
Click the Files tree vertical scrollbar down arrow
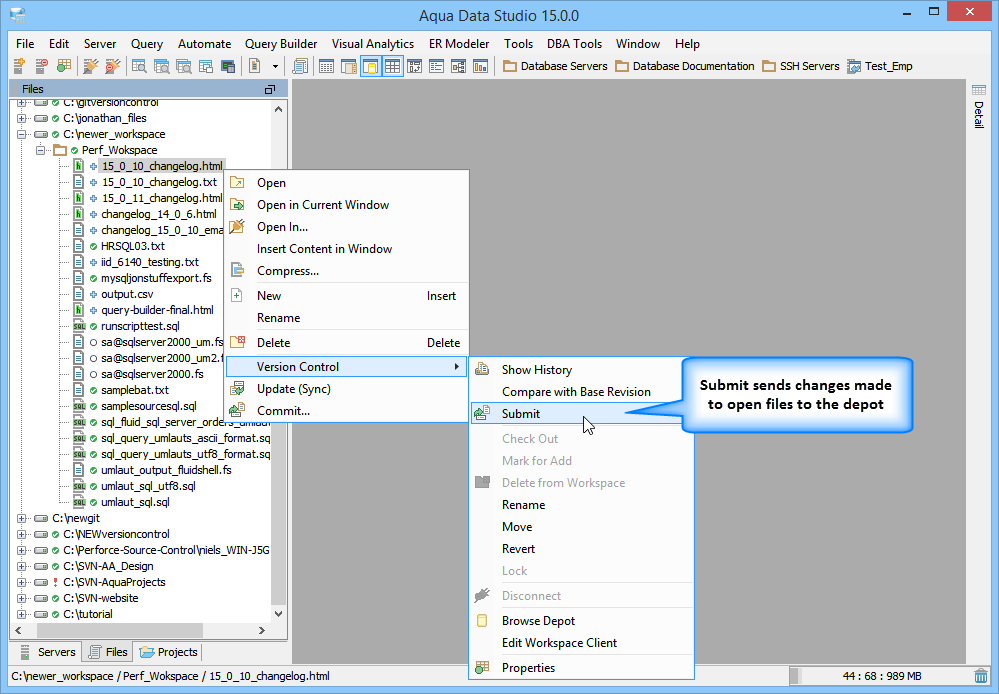coord(278,614)
